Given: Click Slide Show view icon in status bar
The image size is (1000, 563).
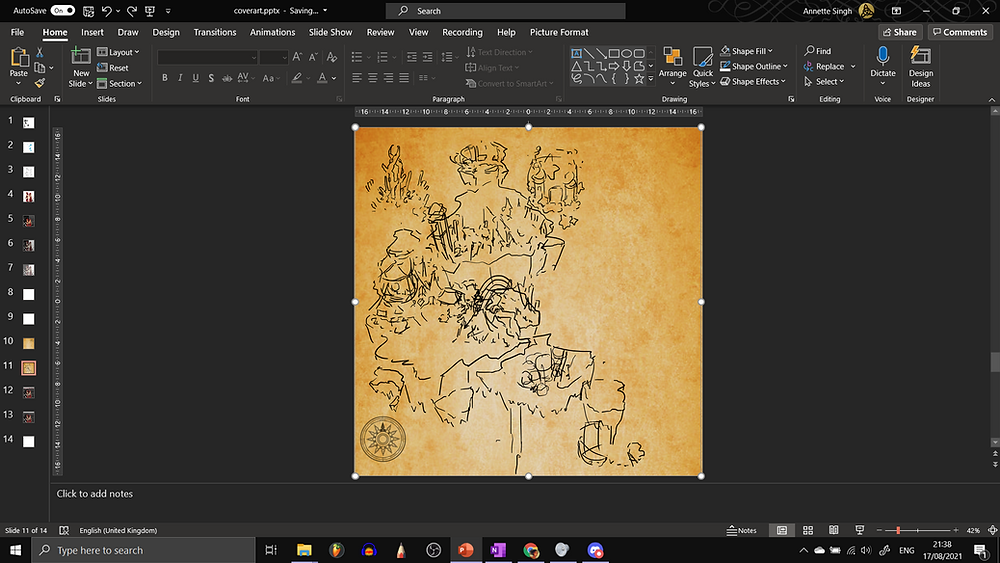Looking at the screenshot, I should coord(860,530).
